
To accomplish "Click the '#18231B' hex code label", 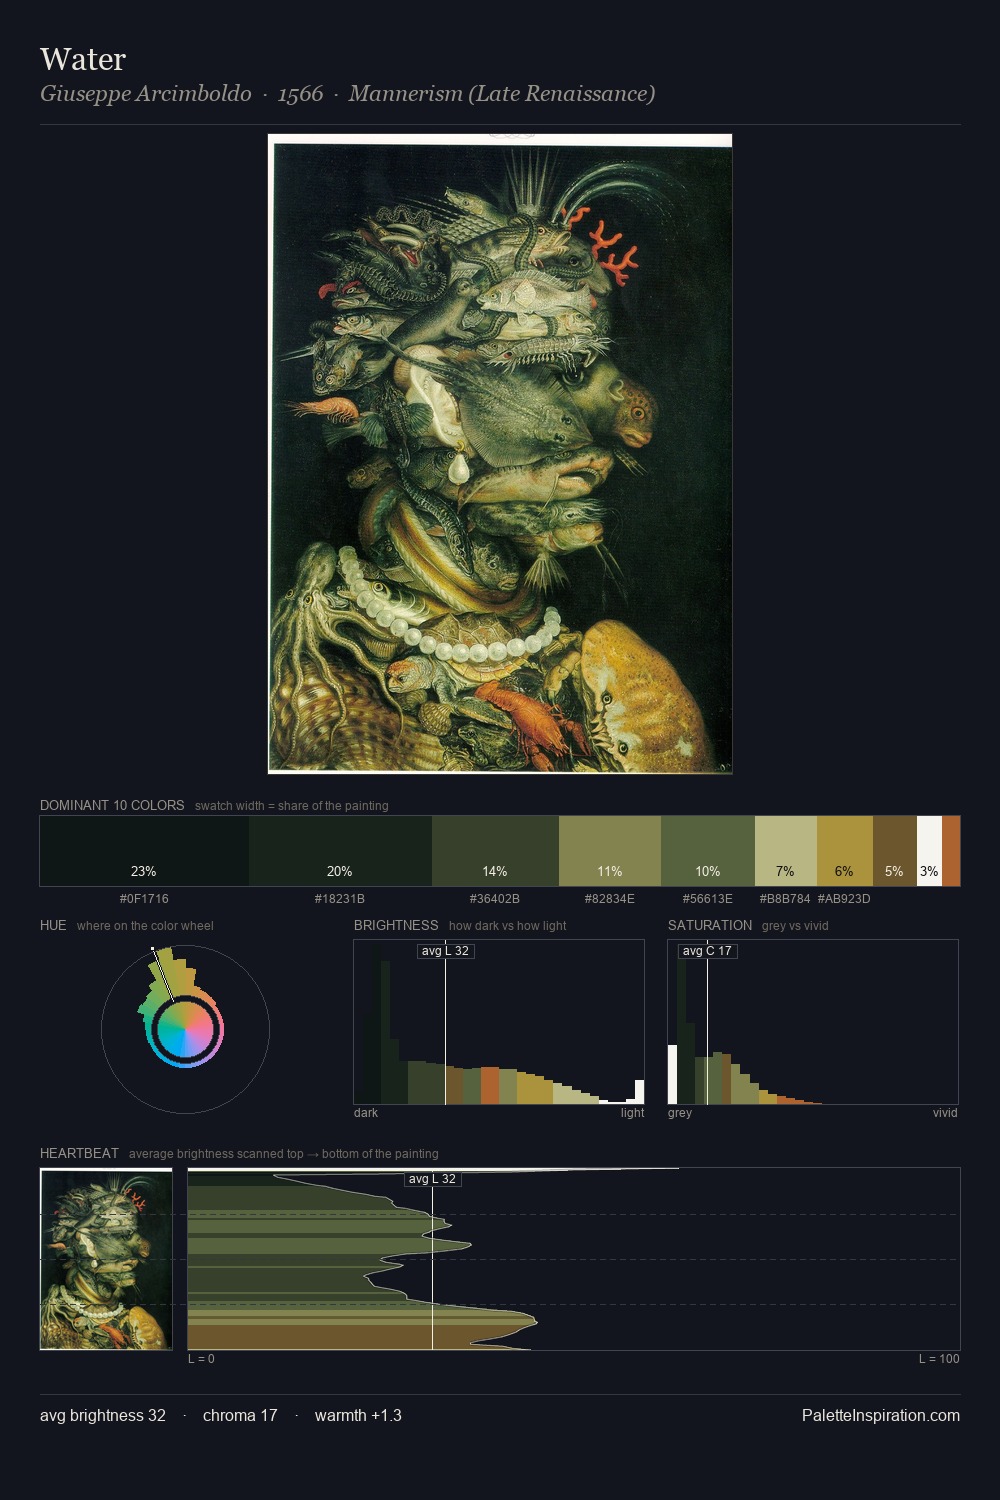I will (x=340, y=899).
